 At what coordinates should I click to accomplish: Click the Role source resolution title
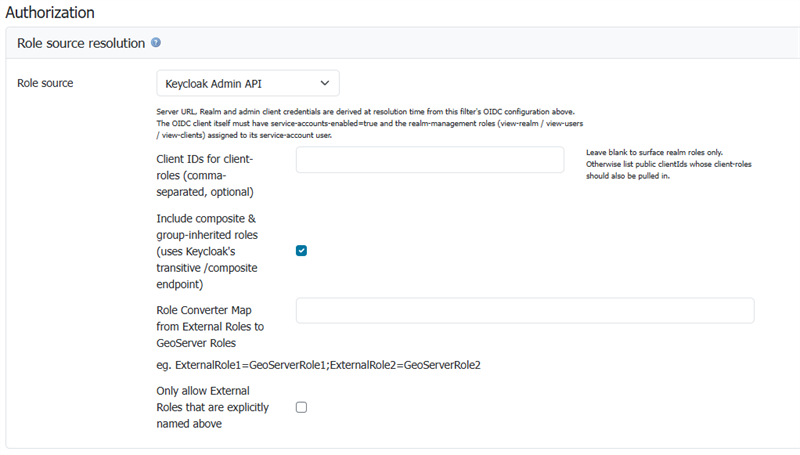coord(81,43)
